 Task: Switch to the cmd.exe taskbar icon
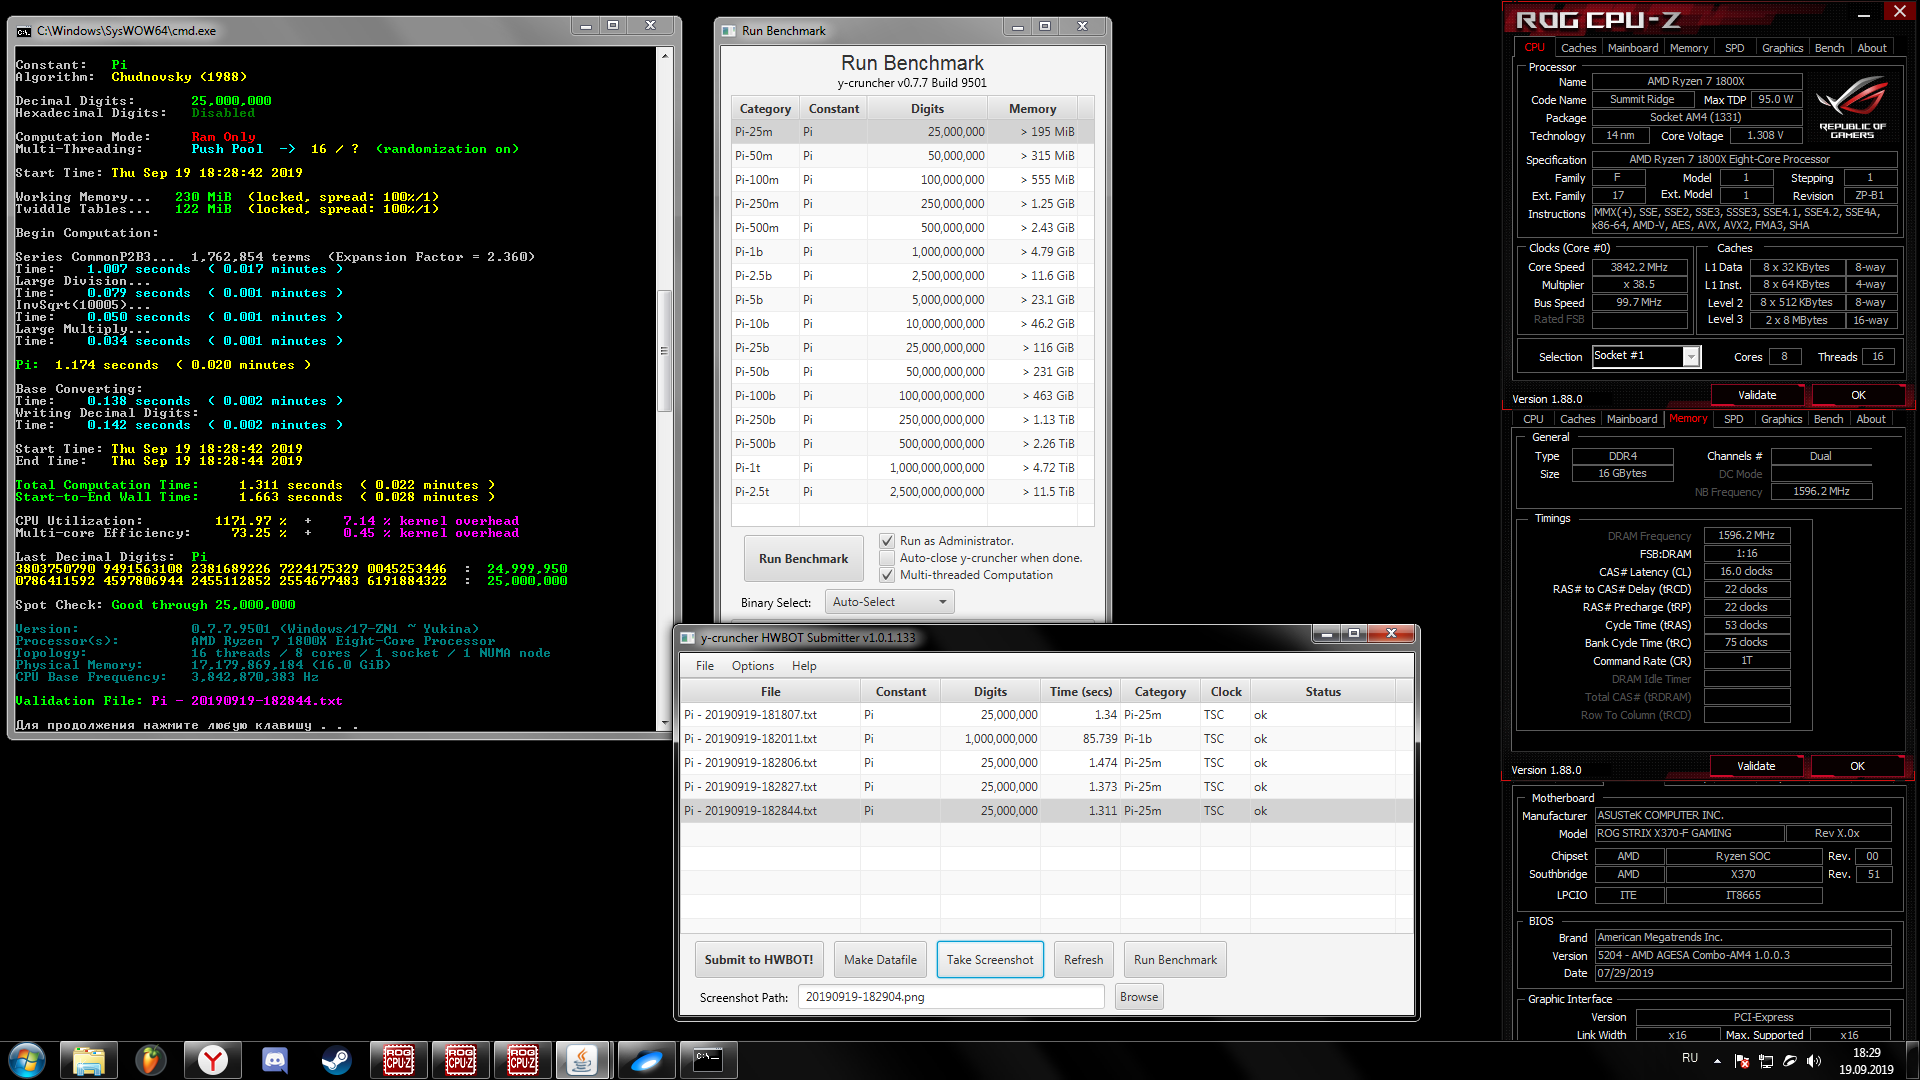click(708, 1060)
